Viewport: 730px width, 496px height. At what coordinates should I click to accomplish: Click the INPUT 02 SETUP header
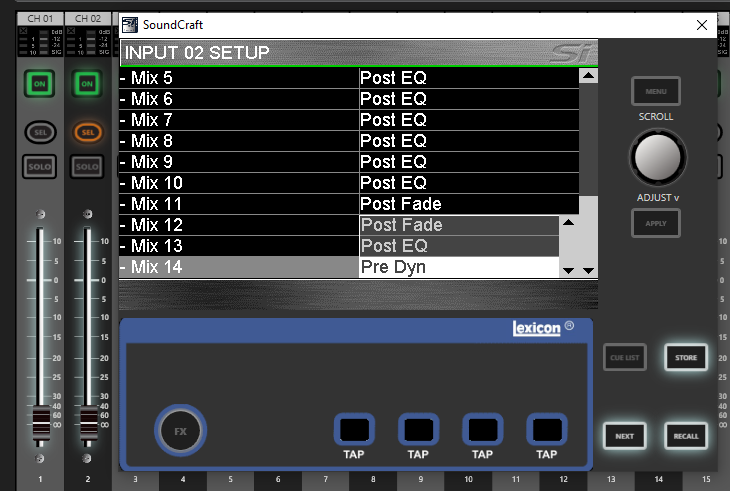(358, 53)
